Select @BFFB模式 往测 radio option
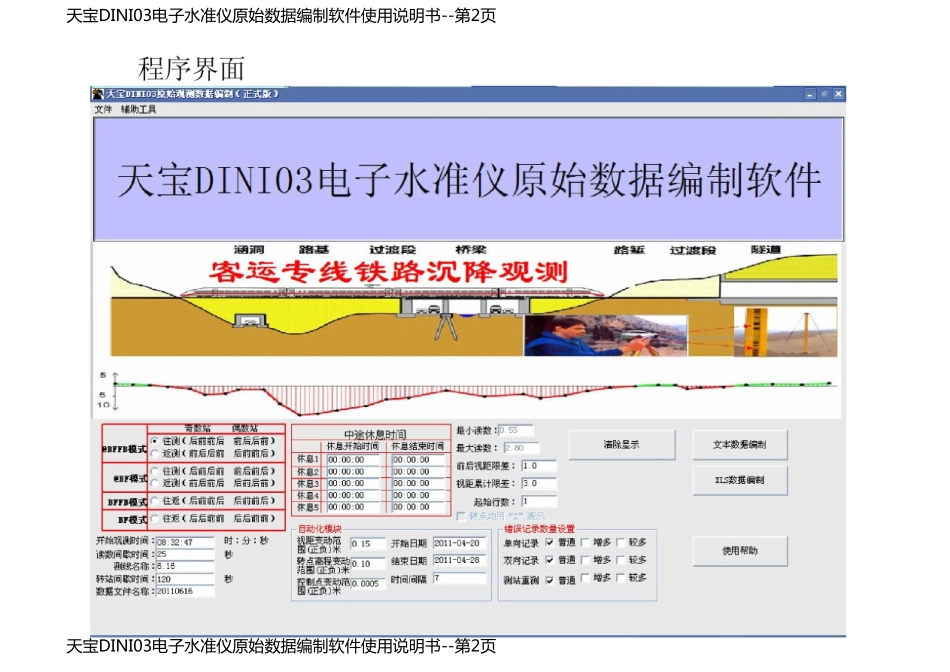Screen dimensions: 950x672 (155, 441)
